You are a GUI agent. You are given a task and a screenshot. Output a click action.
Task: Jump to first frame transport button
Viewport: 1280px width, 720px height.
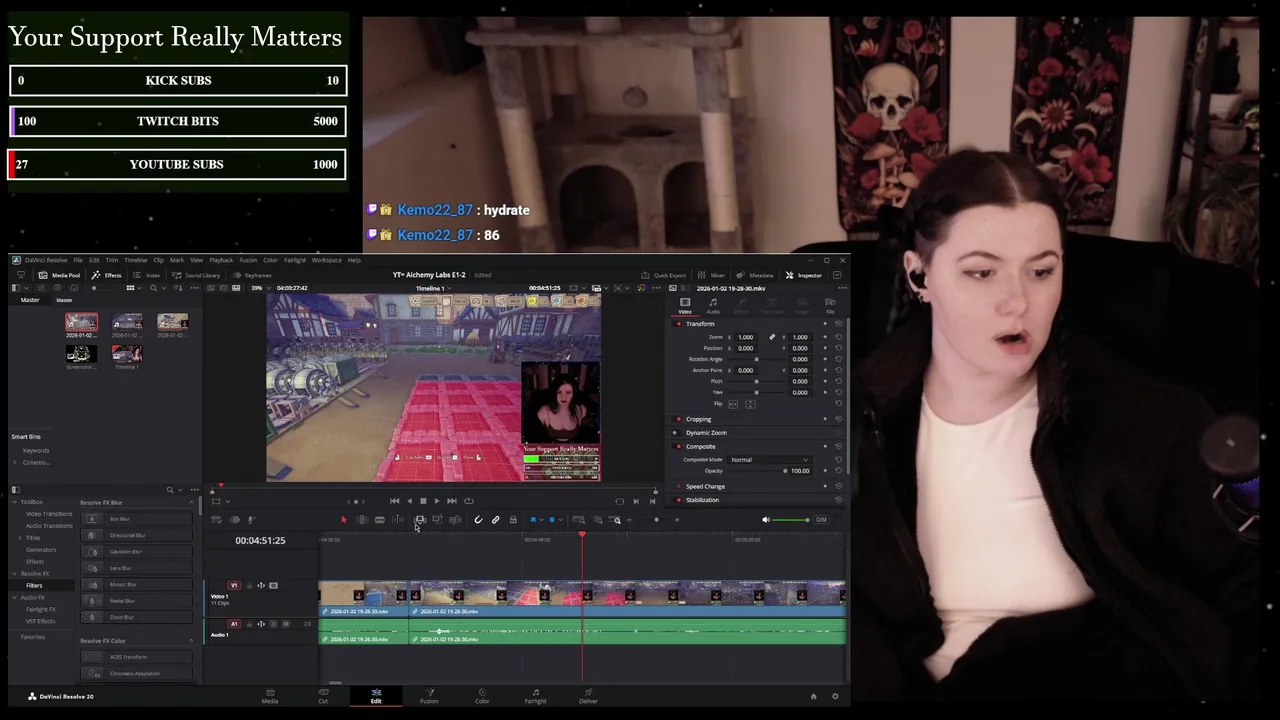coord(394,501)
